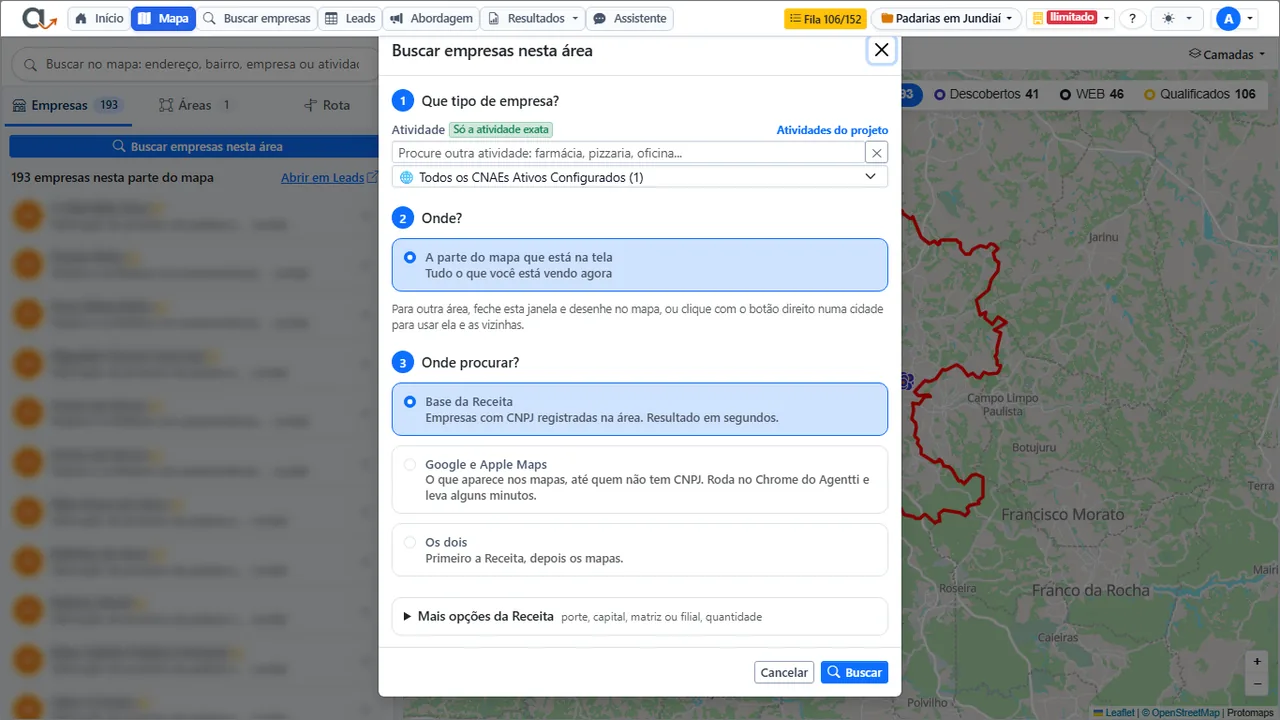The image size is (1280, 720).
Task: Click the app logo in the top-left corner
Action: pyautogui.click(x=39, y=19)
